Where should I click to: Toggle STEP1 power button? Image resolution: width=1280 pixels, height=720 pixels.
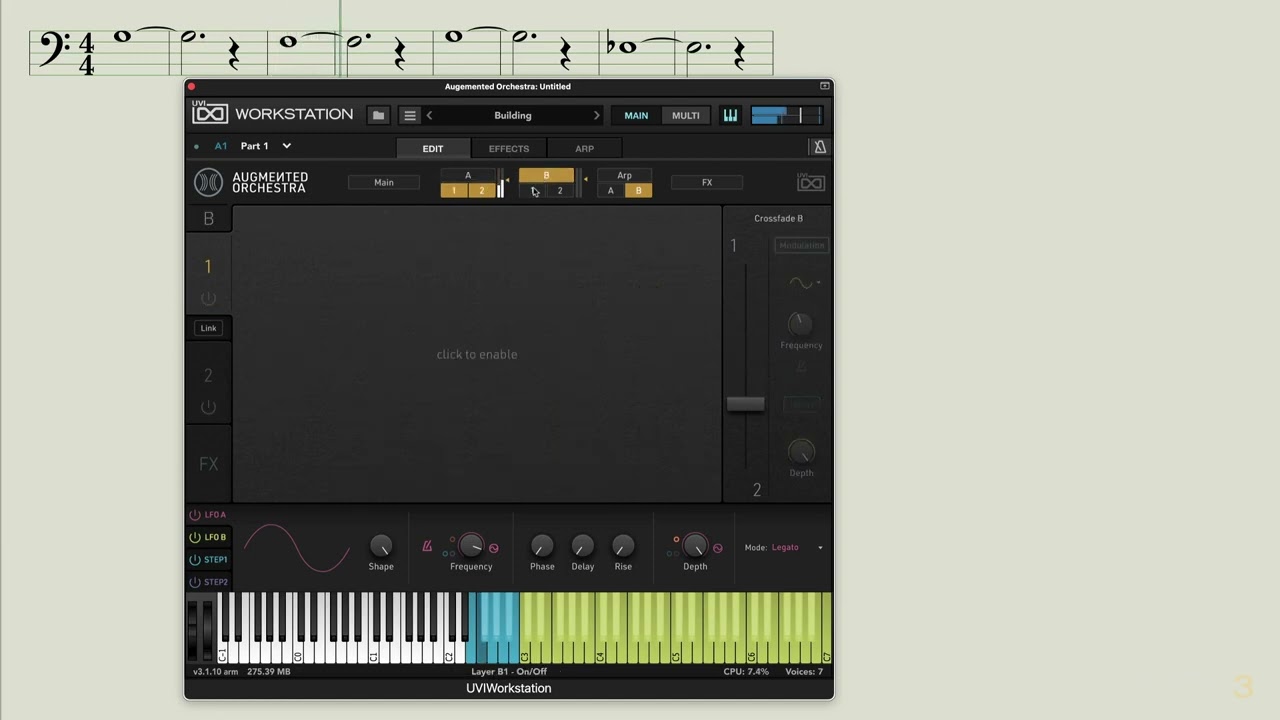pos(195,560)
